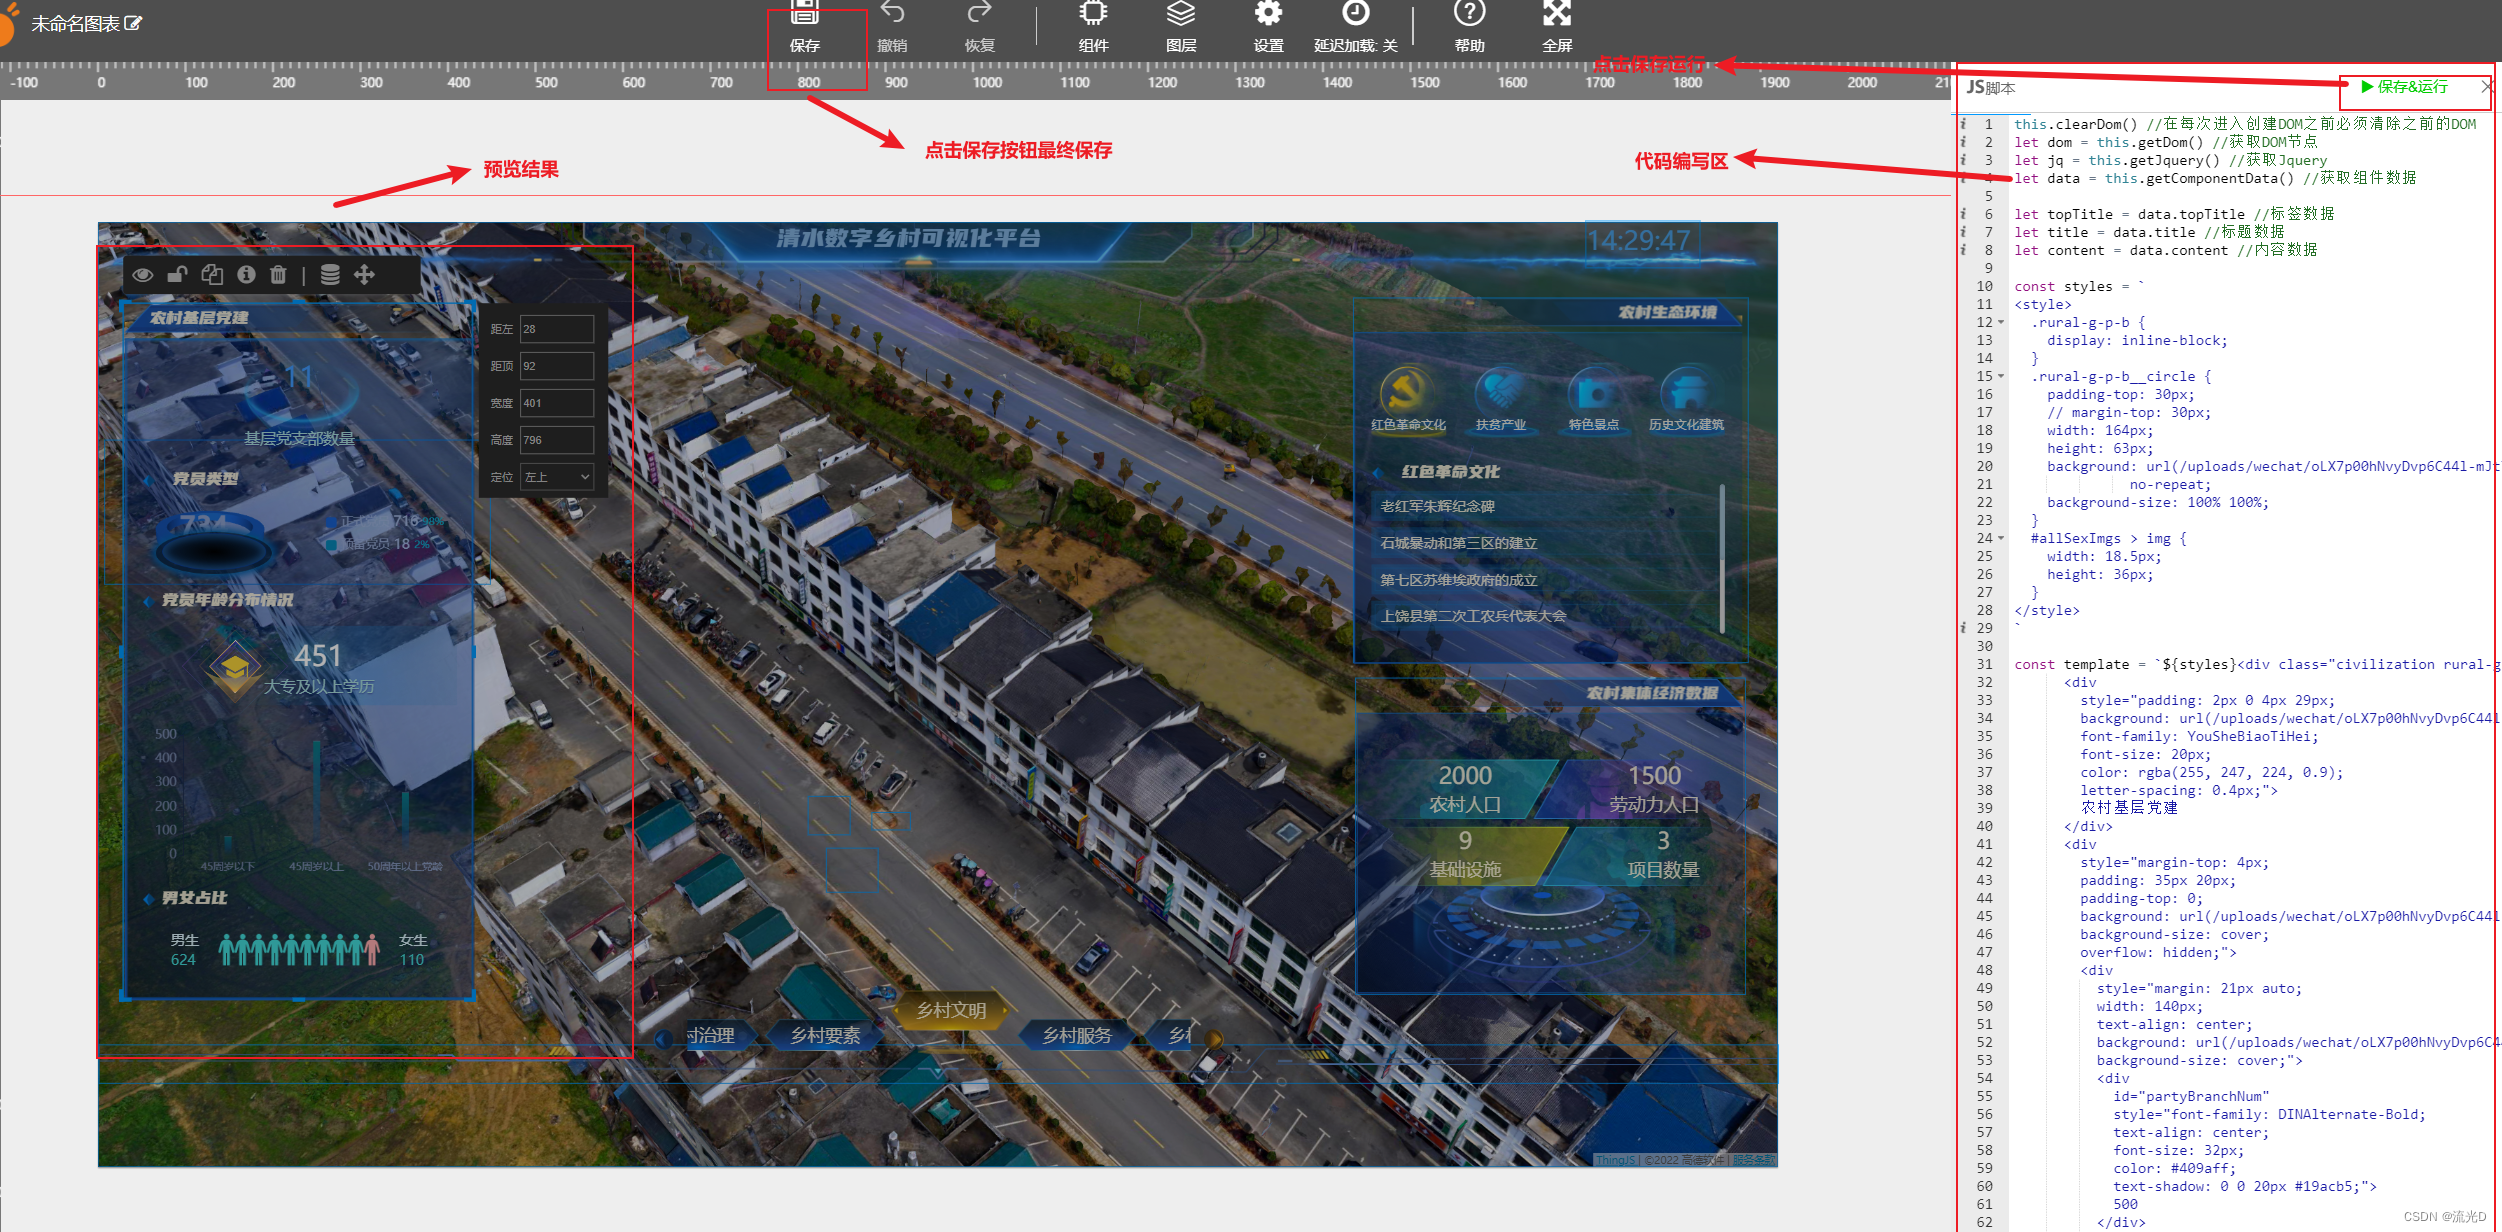Enter 全屏 fullscreen mode
The image size is (2502, 1232).
point(1556,14)
